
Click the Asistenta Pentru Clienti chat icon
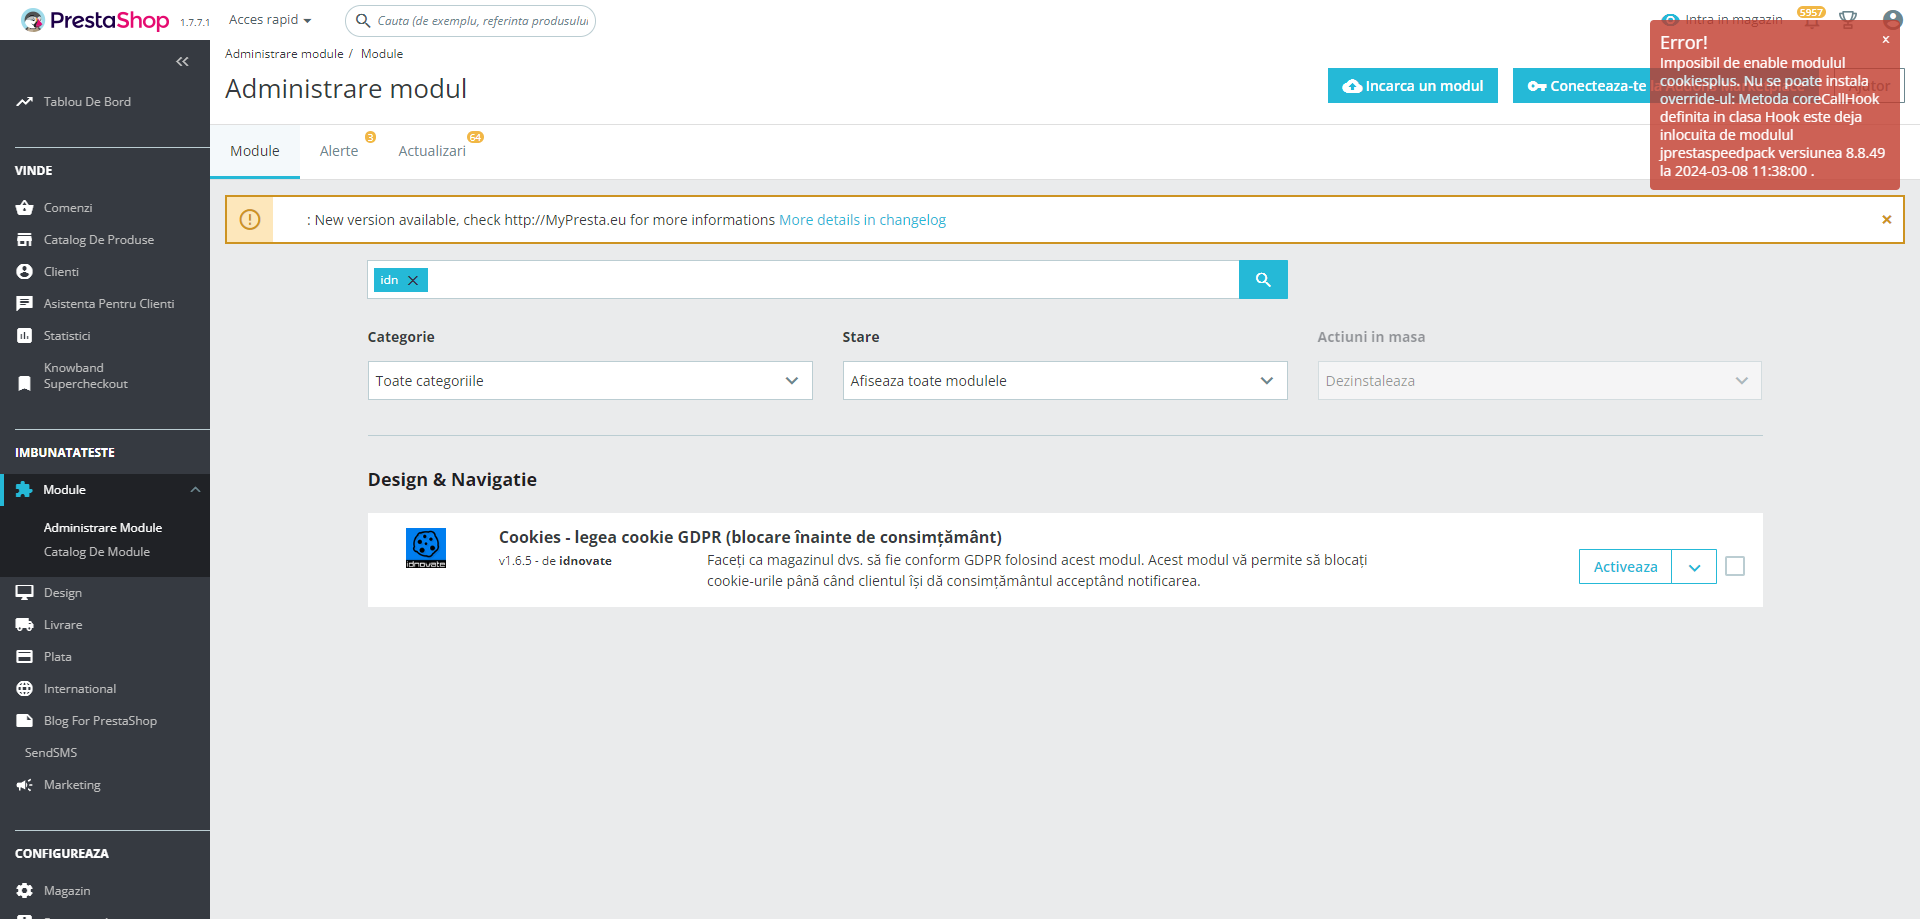25,304
